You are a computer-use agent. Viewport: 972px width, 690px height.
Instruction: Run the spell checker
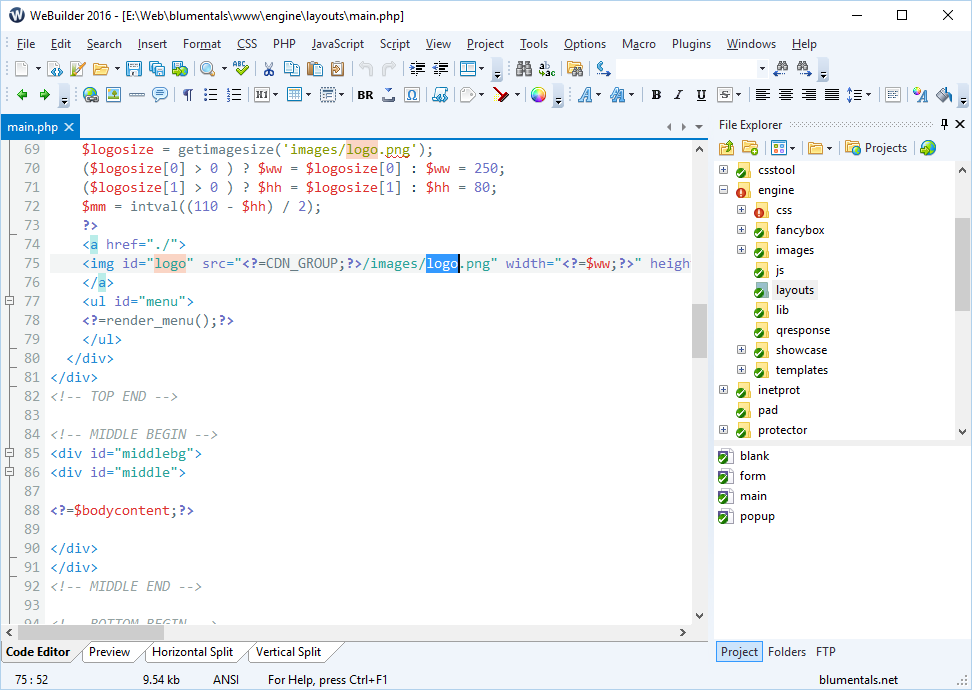240,68
